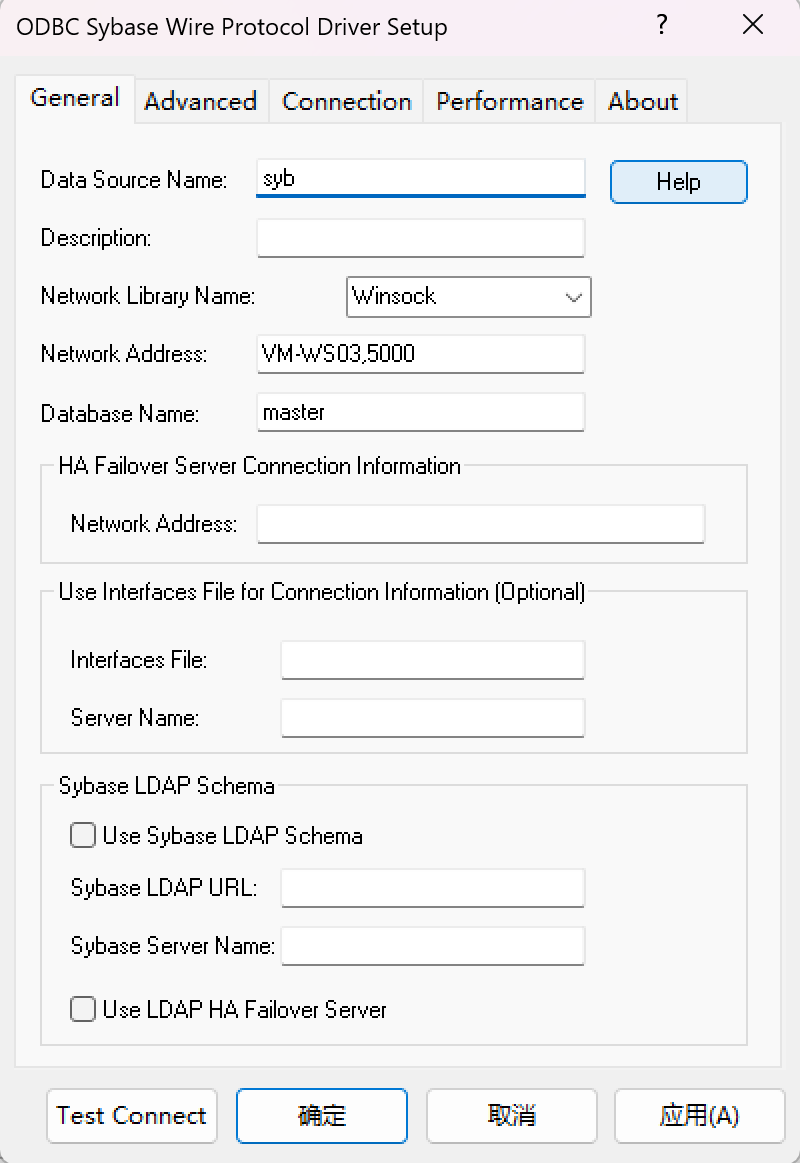Click the HA Failover Network Address field
Viewport: 800px width, 1163px height.
[480, 524]
